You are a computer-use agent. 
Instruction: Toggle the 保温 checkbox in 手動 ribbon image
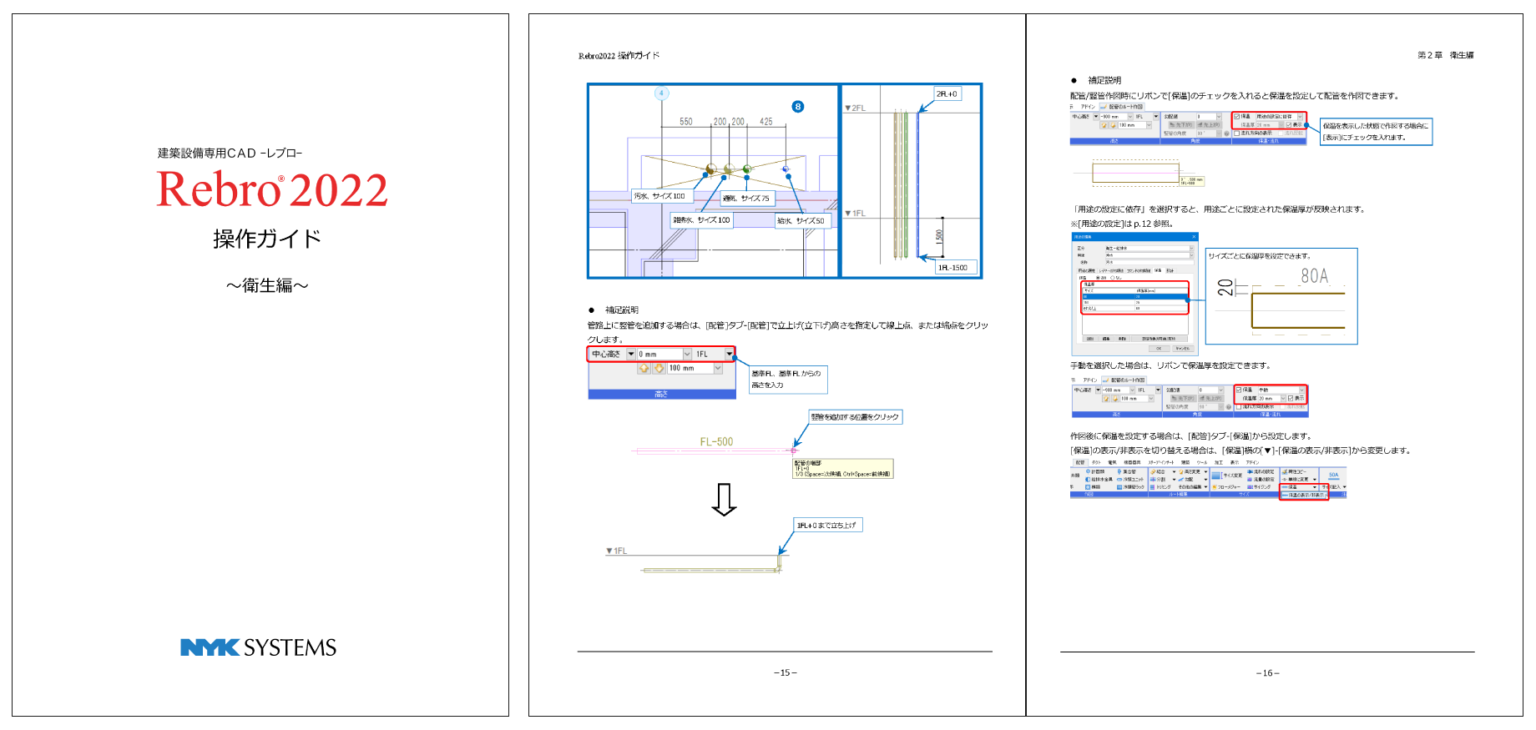point(1237,390)
